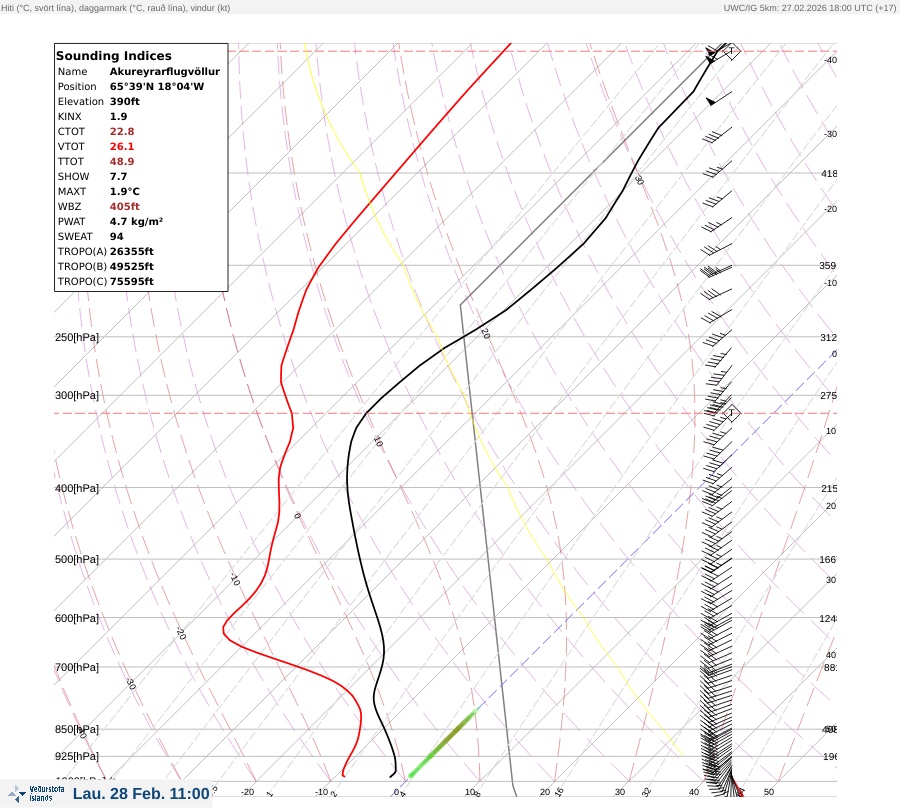Image resolution: width=900 pixels, height=808 pixels.
Task: Click the 600[hPa] pressure label
Action: coord(77,618)
